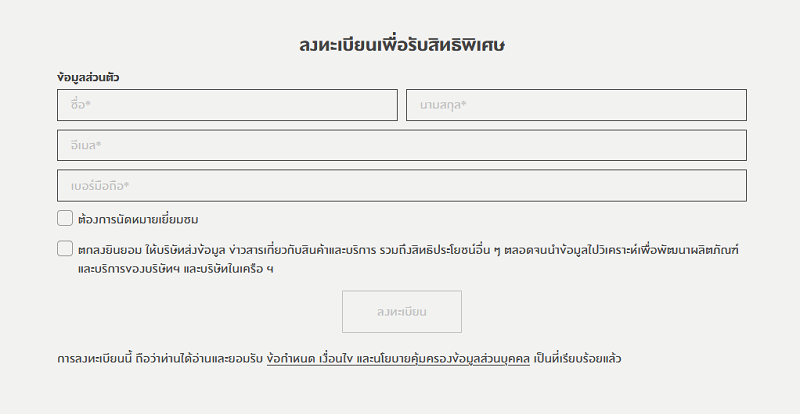Screen dimensions: 800x414
Task: Click the เป็นที่เรียบร้อยแล้ว ending text
Action: click(x=578, y=358)
